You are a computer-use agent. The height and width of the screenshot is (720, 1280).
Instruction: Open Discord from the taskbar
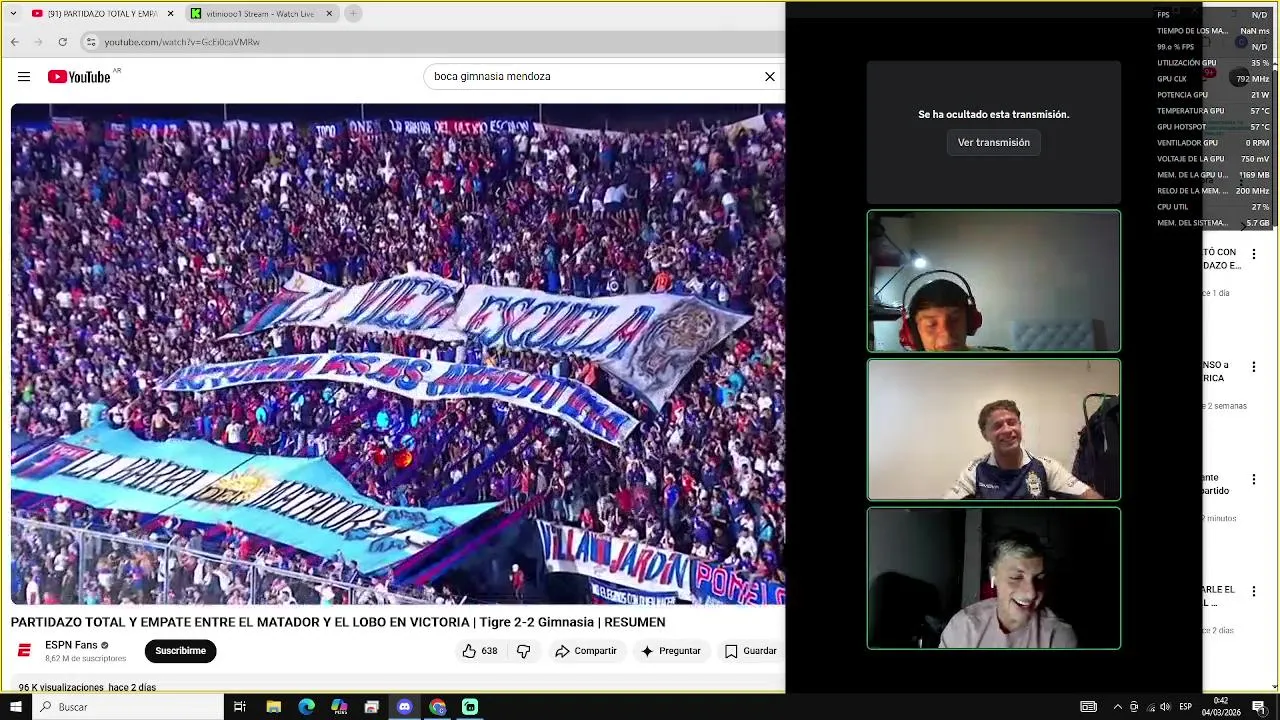pos(404,707)
